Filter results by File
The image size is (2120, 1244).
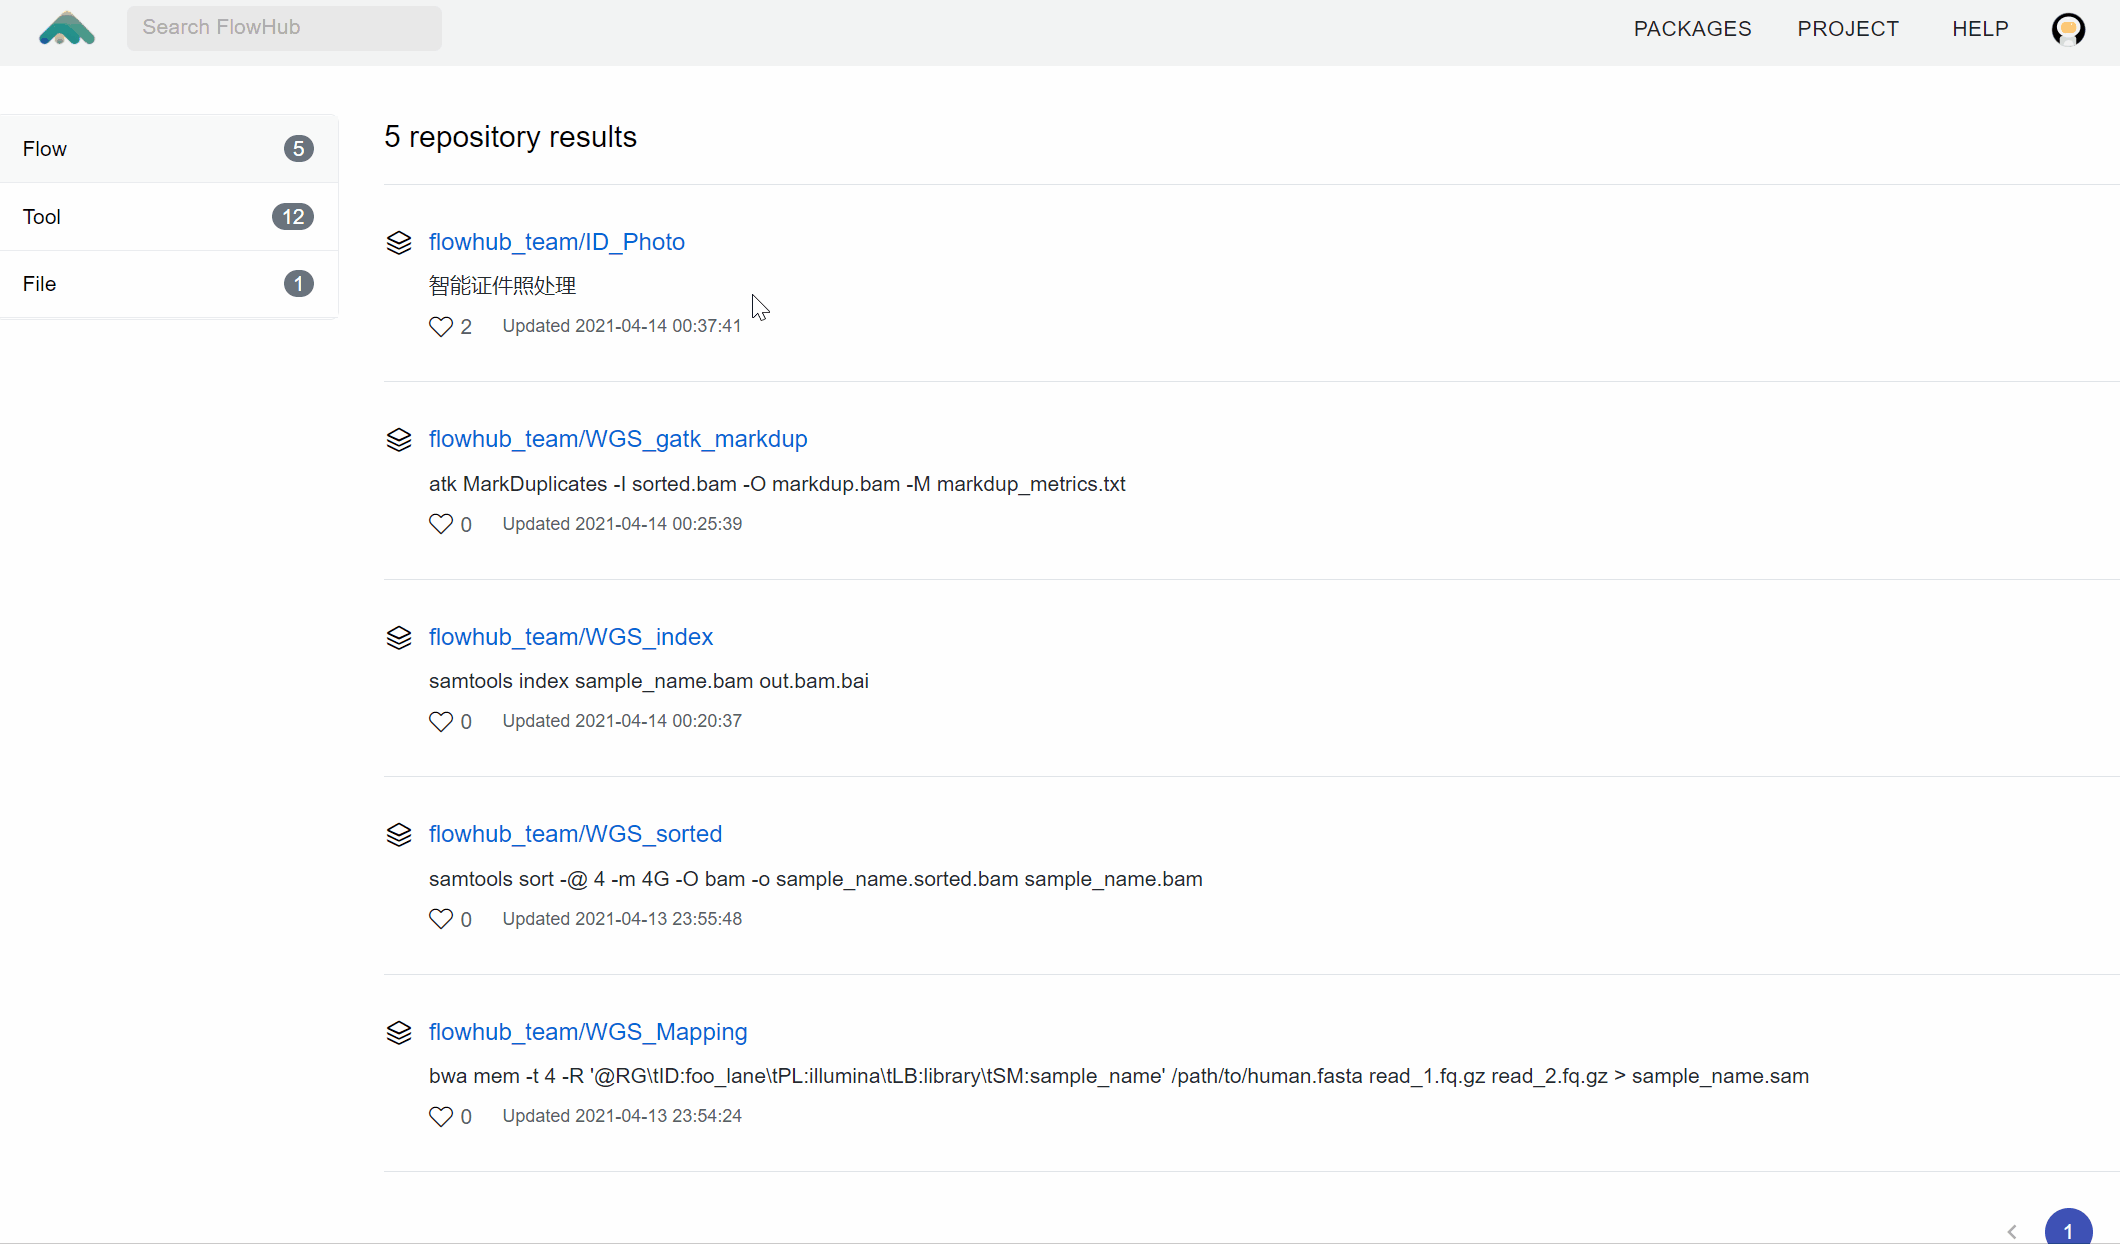click(x=169, y=284)
